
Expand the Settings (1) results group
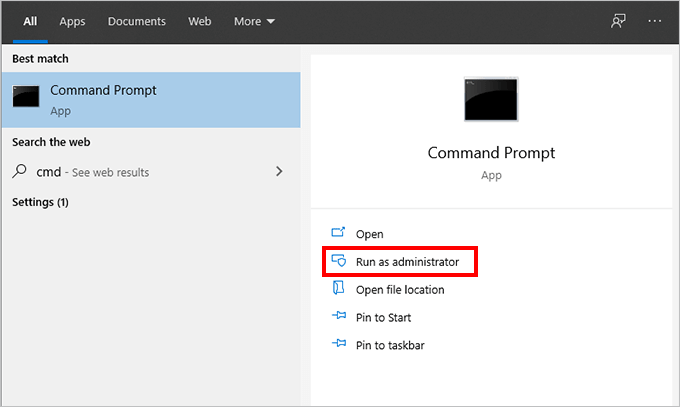40,202
